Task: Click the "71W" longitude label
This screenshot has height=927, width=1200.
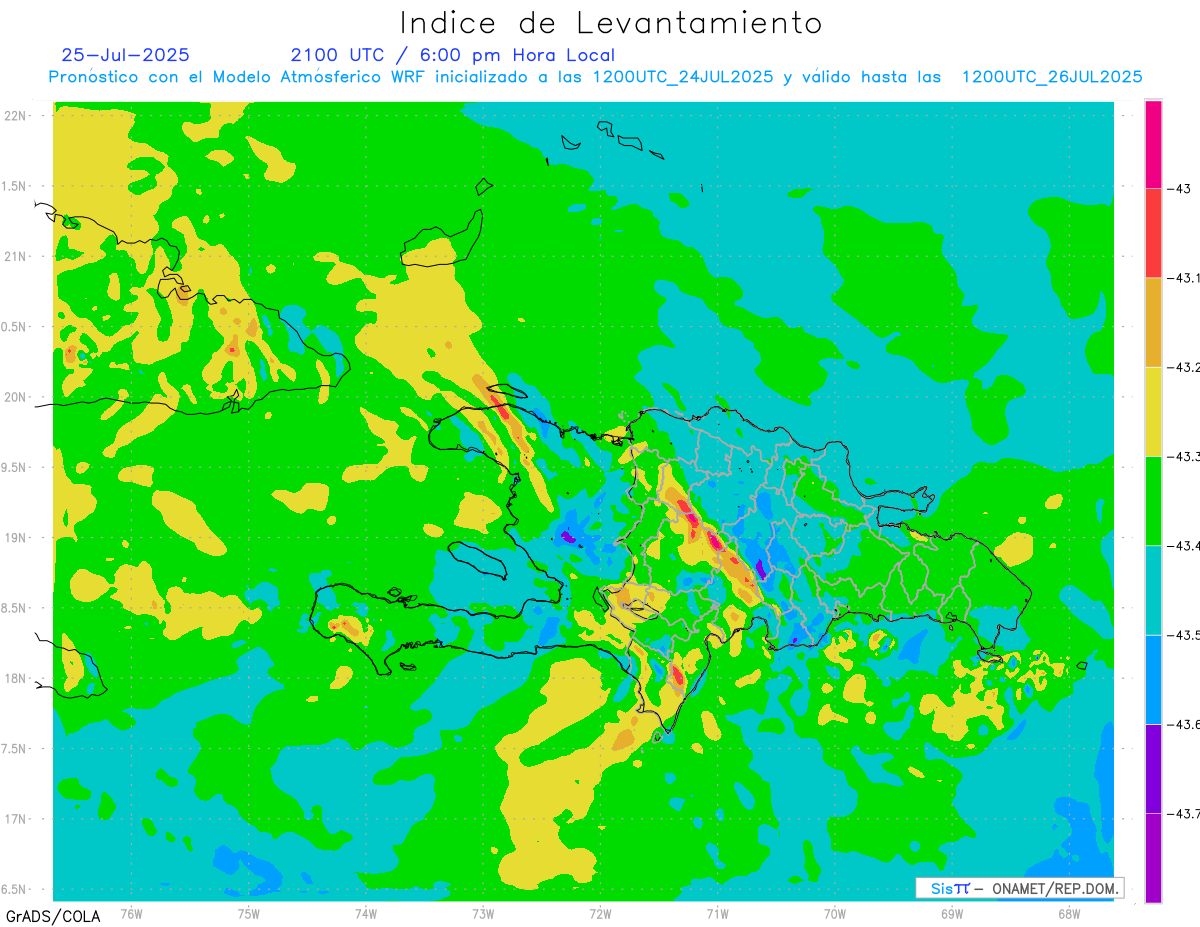Action: pos(717,914)
